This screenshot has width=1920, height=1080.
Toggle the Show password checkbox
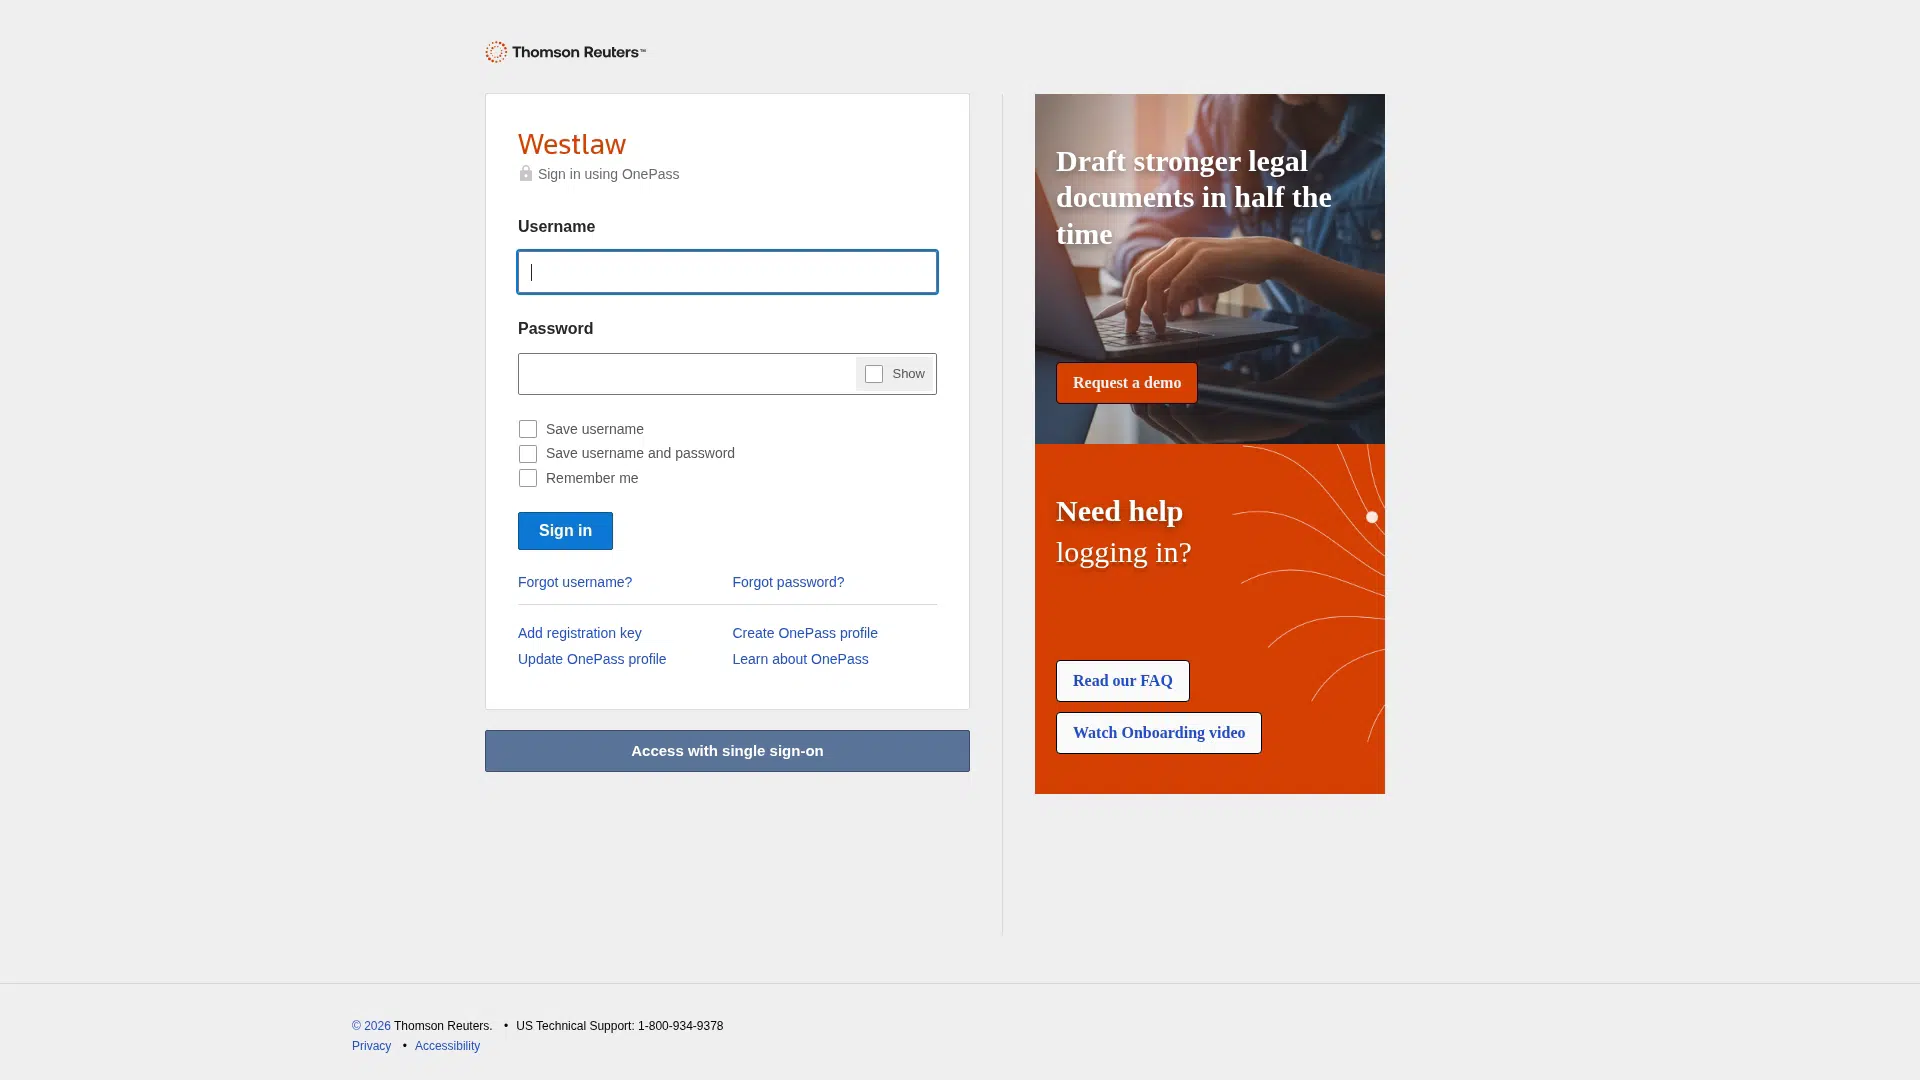874,374
